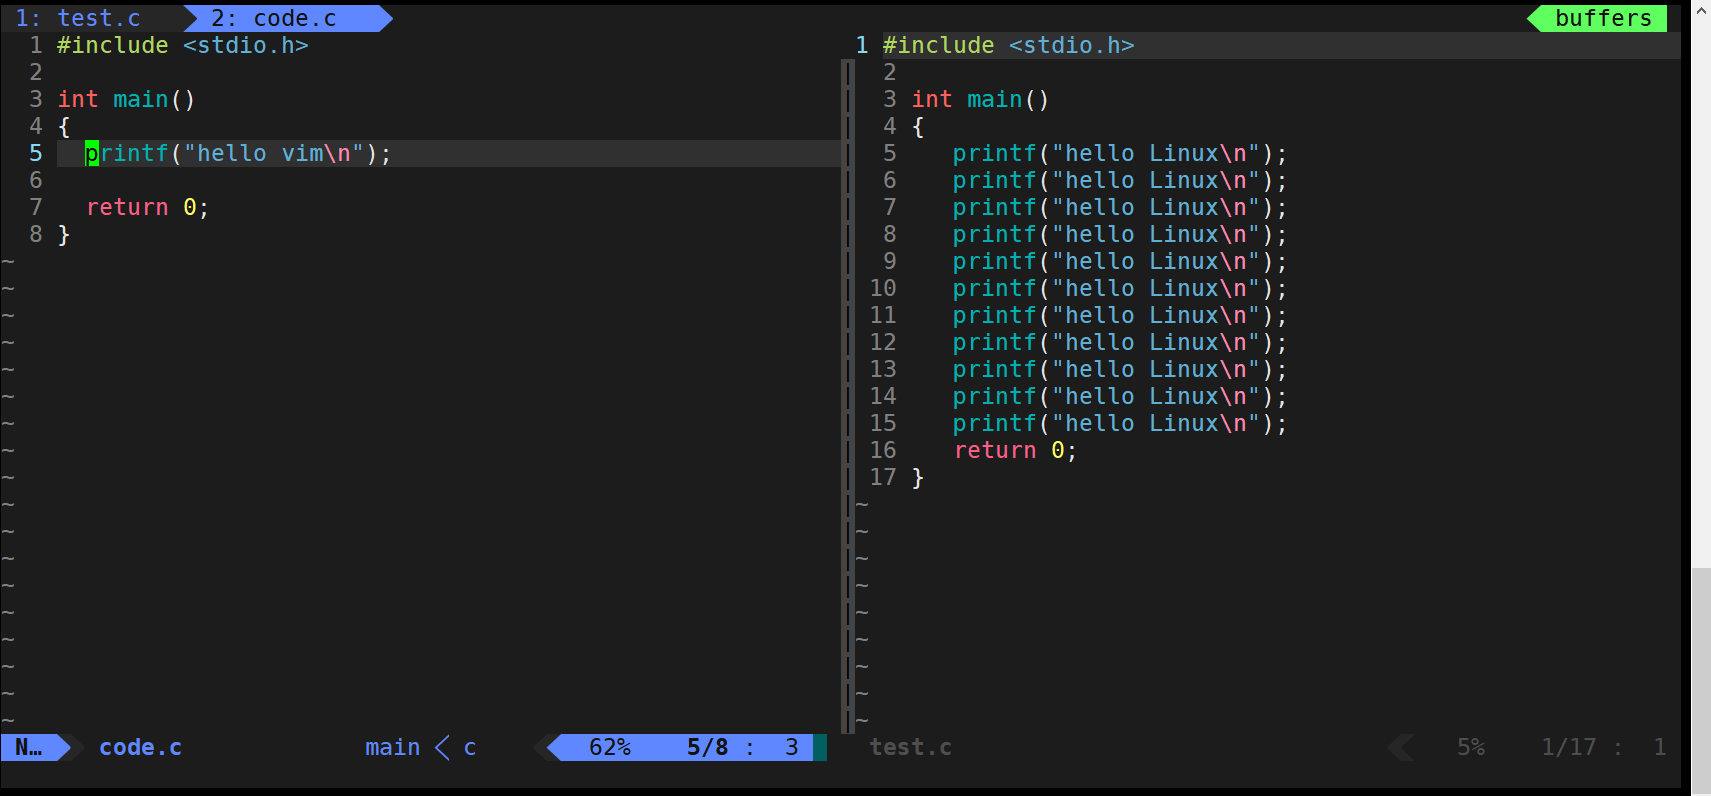
Task: Click the 5/8 line counter
Action: [707, 747]
